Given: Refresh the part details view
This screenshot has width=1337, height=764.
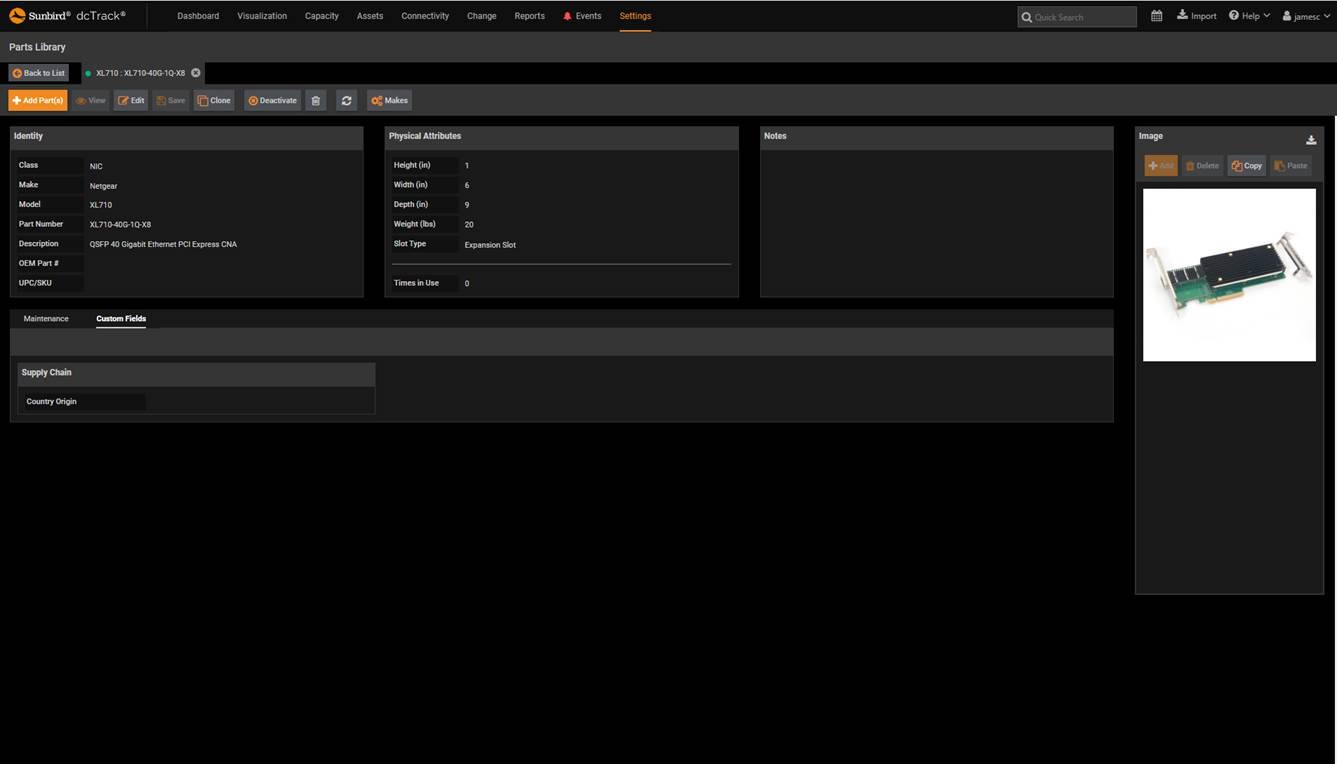Looking at the screenshot, I should point(346,100).
